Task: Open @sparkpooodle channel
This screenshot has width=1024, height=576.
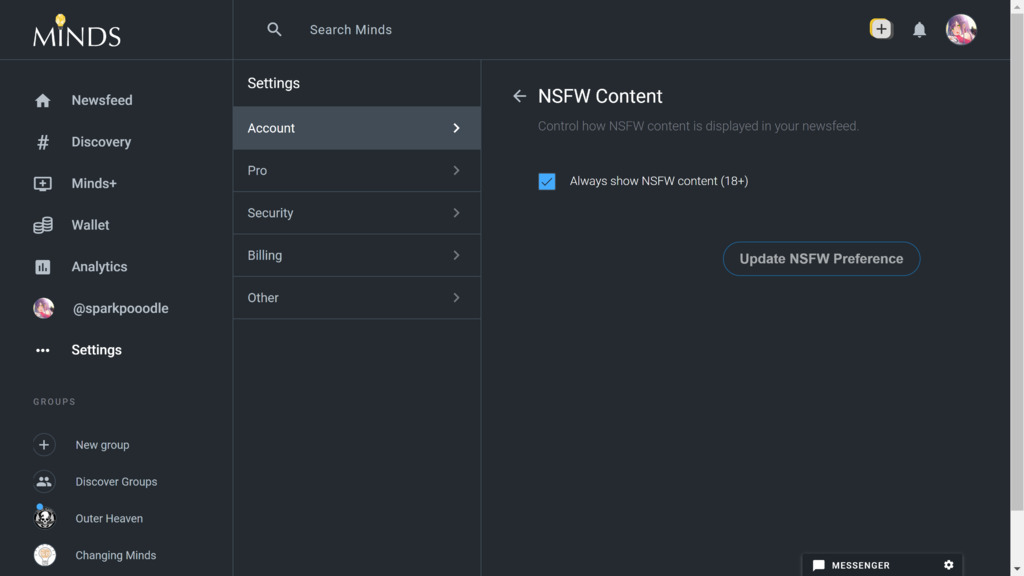Action: [120, 308]
